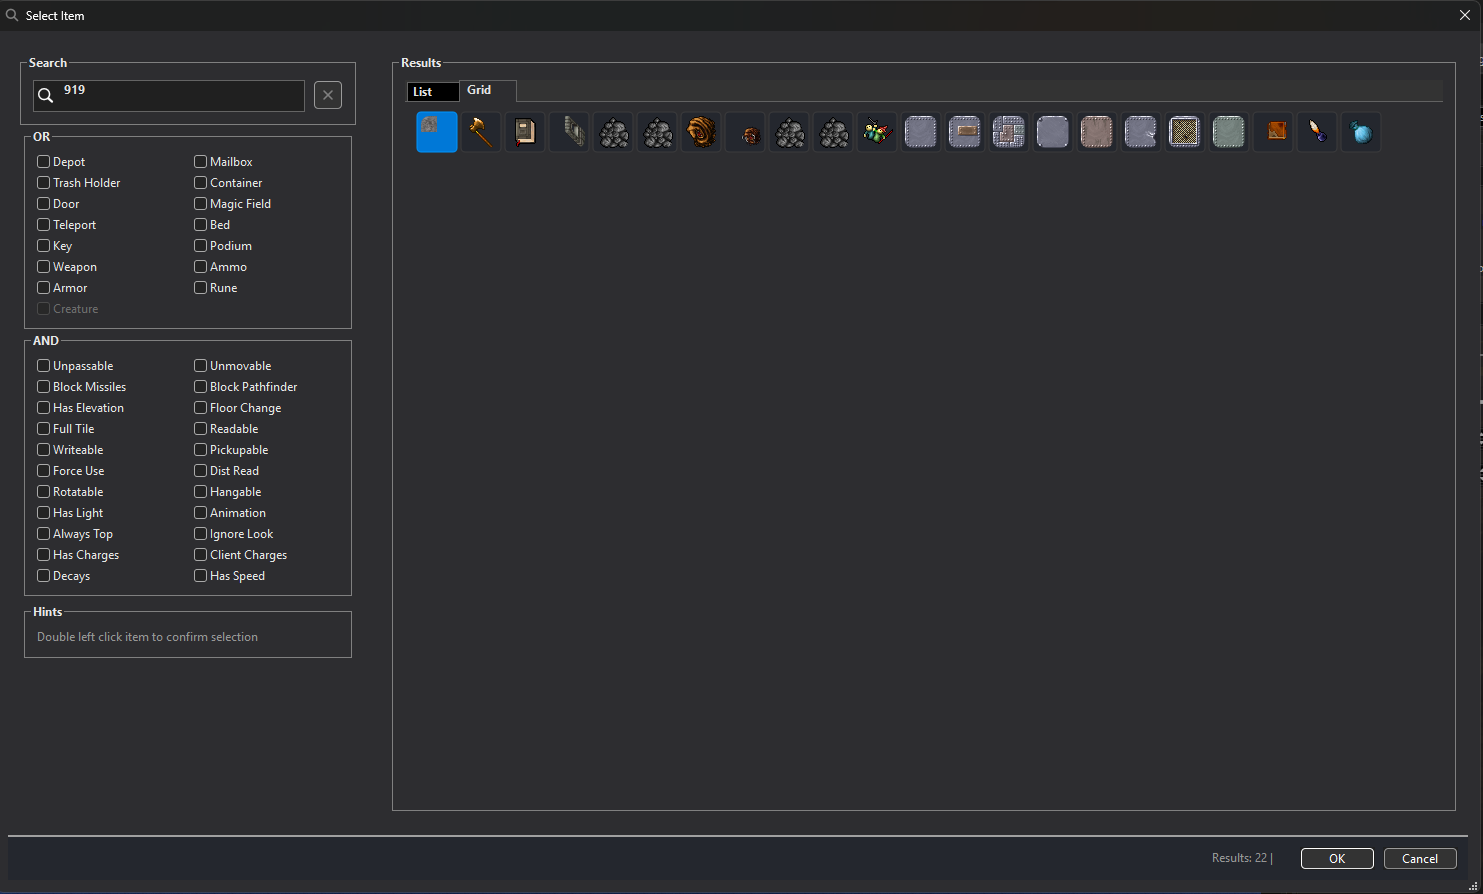Pick the stone stairs item icon
The width and height of the screenshot is (1483, 894).
[569, 132]
